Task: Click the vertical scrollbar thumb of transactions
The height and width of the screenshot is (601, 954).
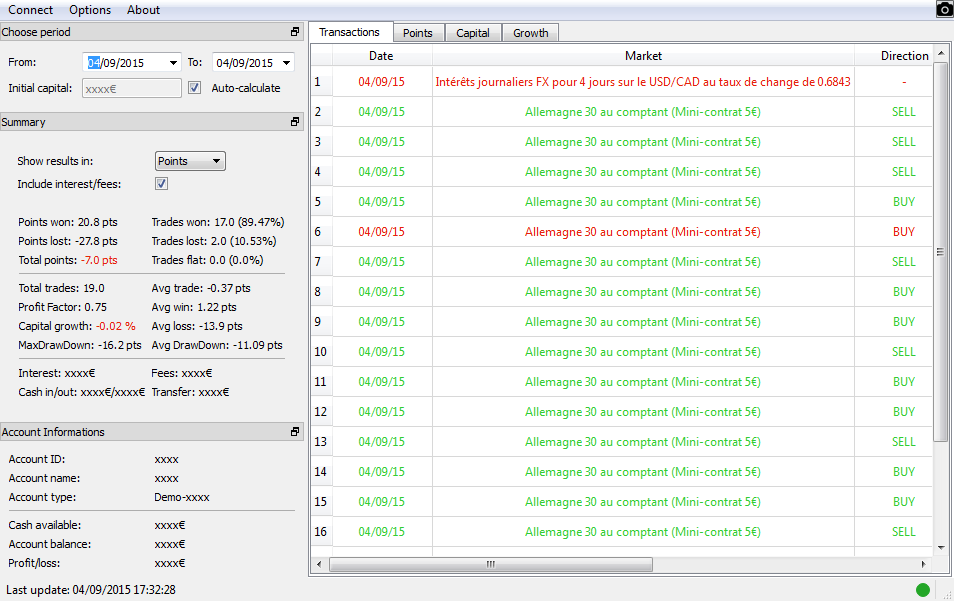Action: (941, 251)
